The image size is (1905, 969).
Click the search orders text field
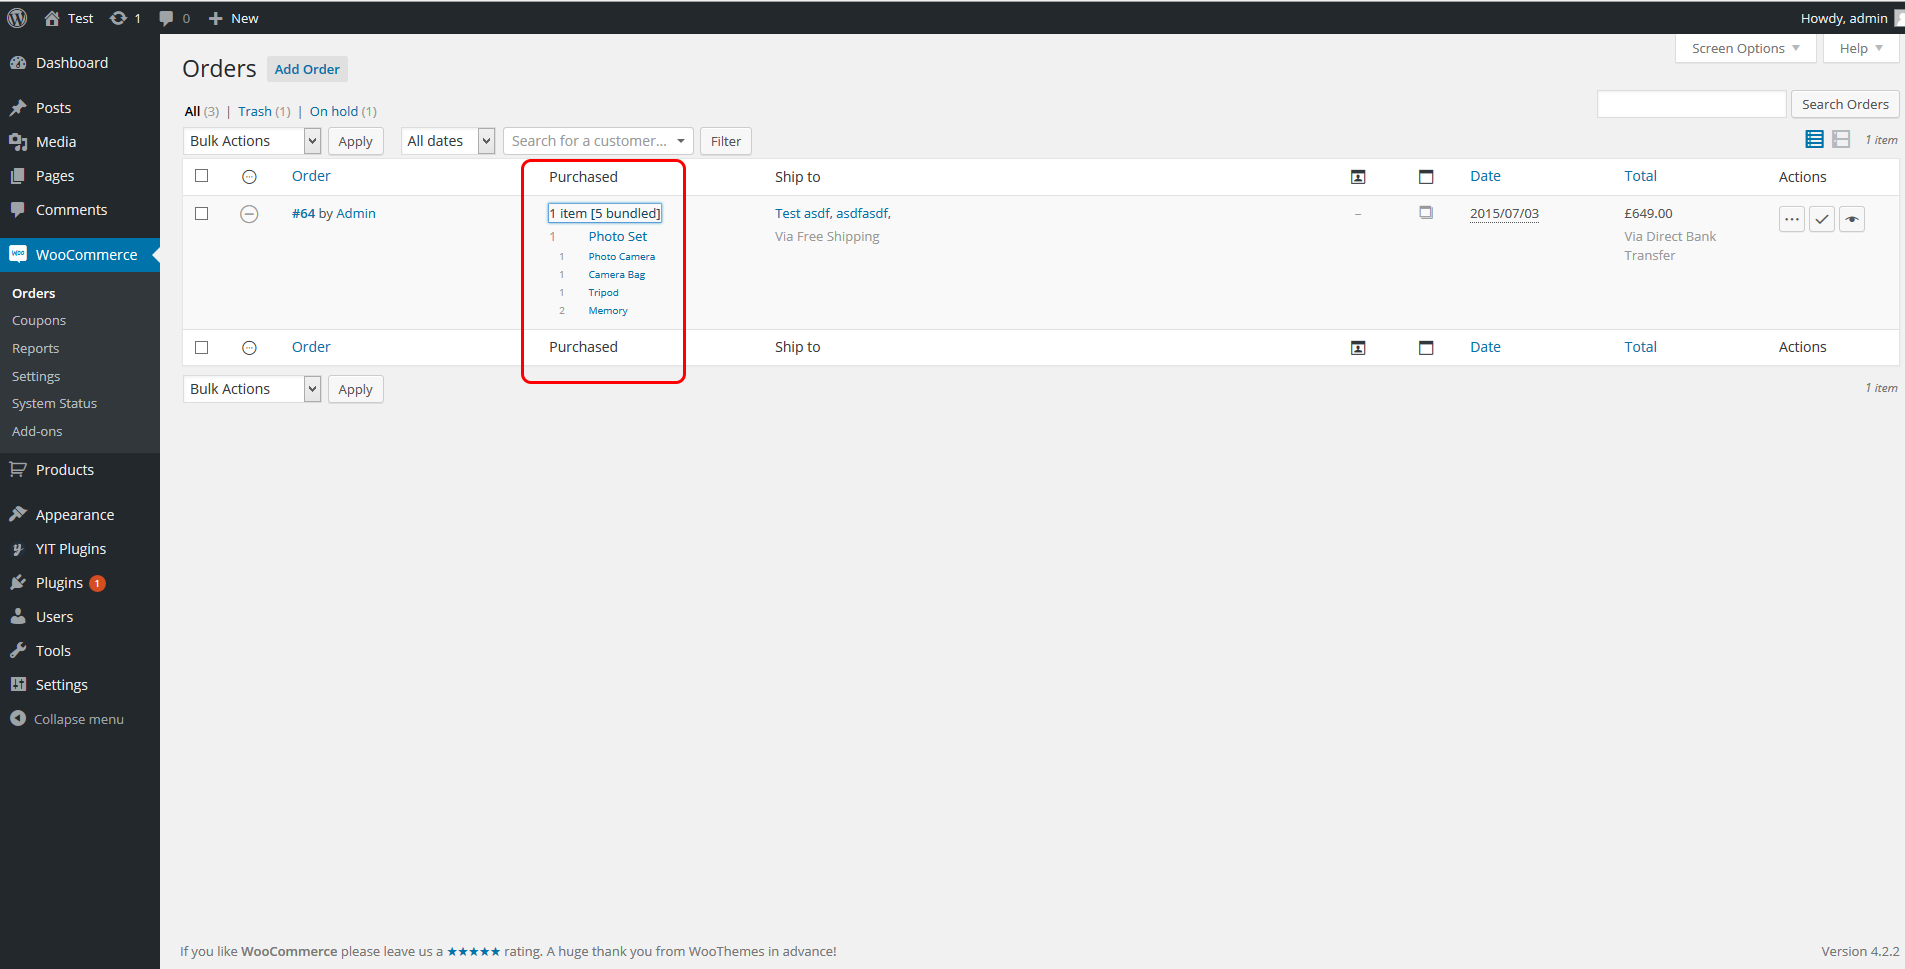point(1691,104)
